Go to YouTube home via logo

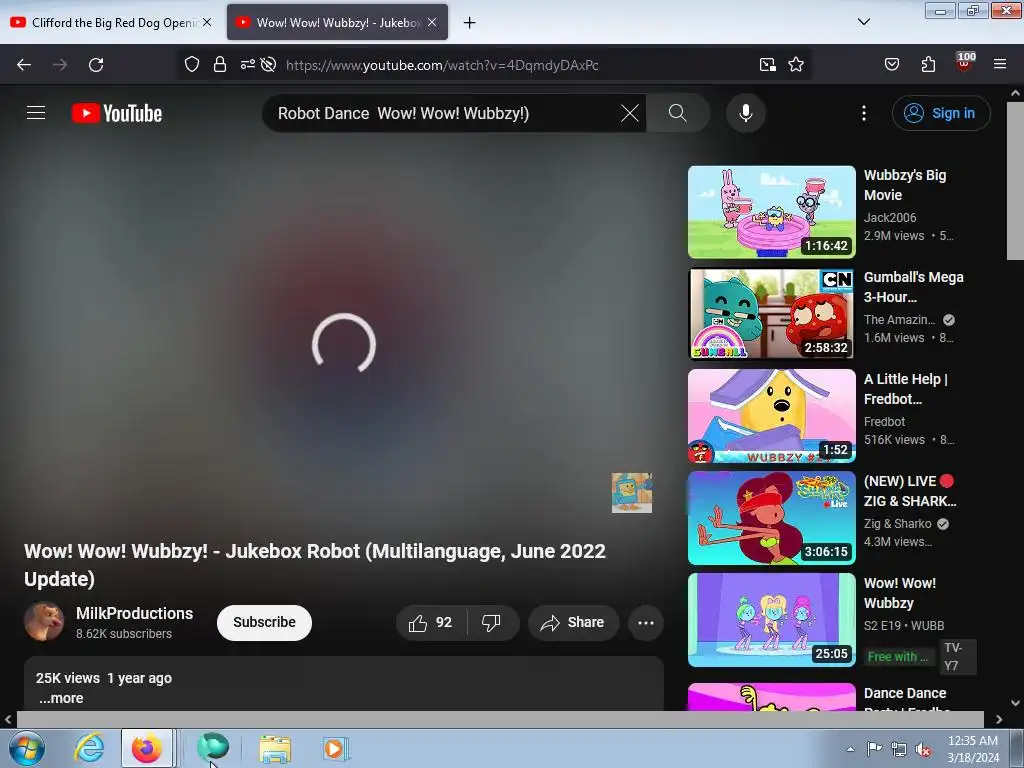[117, 113]
